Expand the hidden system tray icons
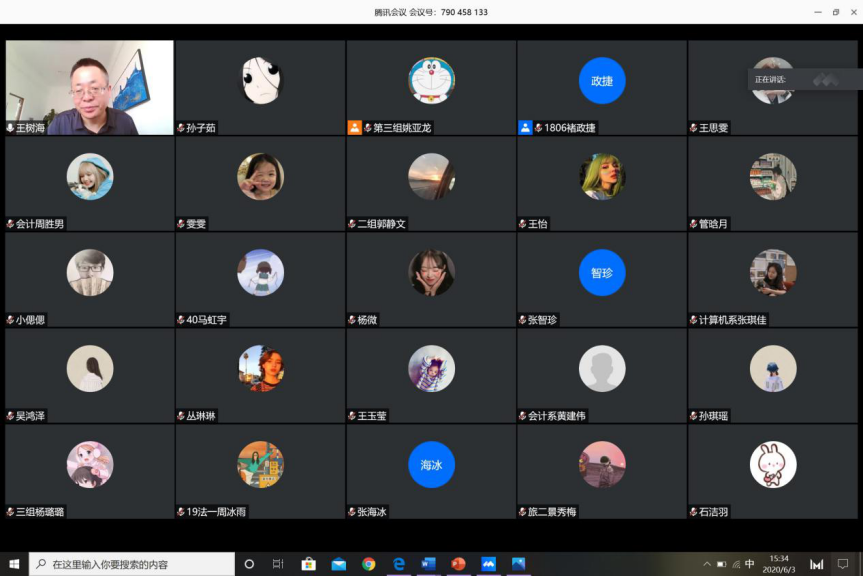This screenshot has height=576, width=863. [x=707, y=564]
